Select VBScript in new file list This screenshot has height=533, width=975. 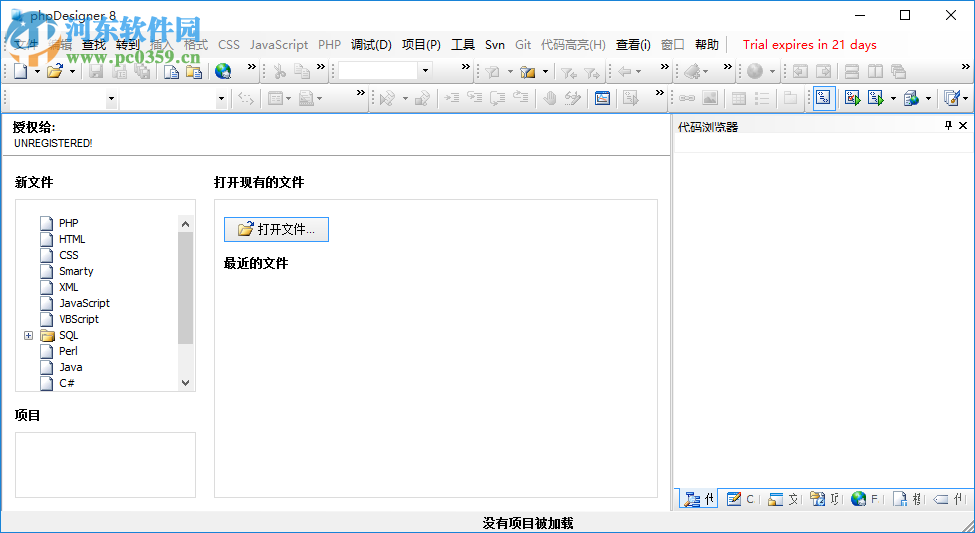pyautogui.click(x=79, y=319)
